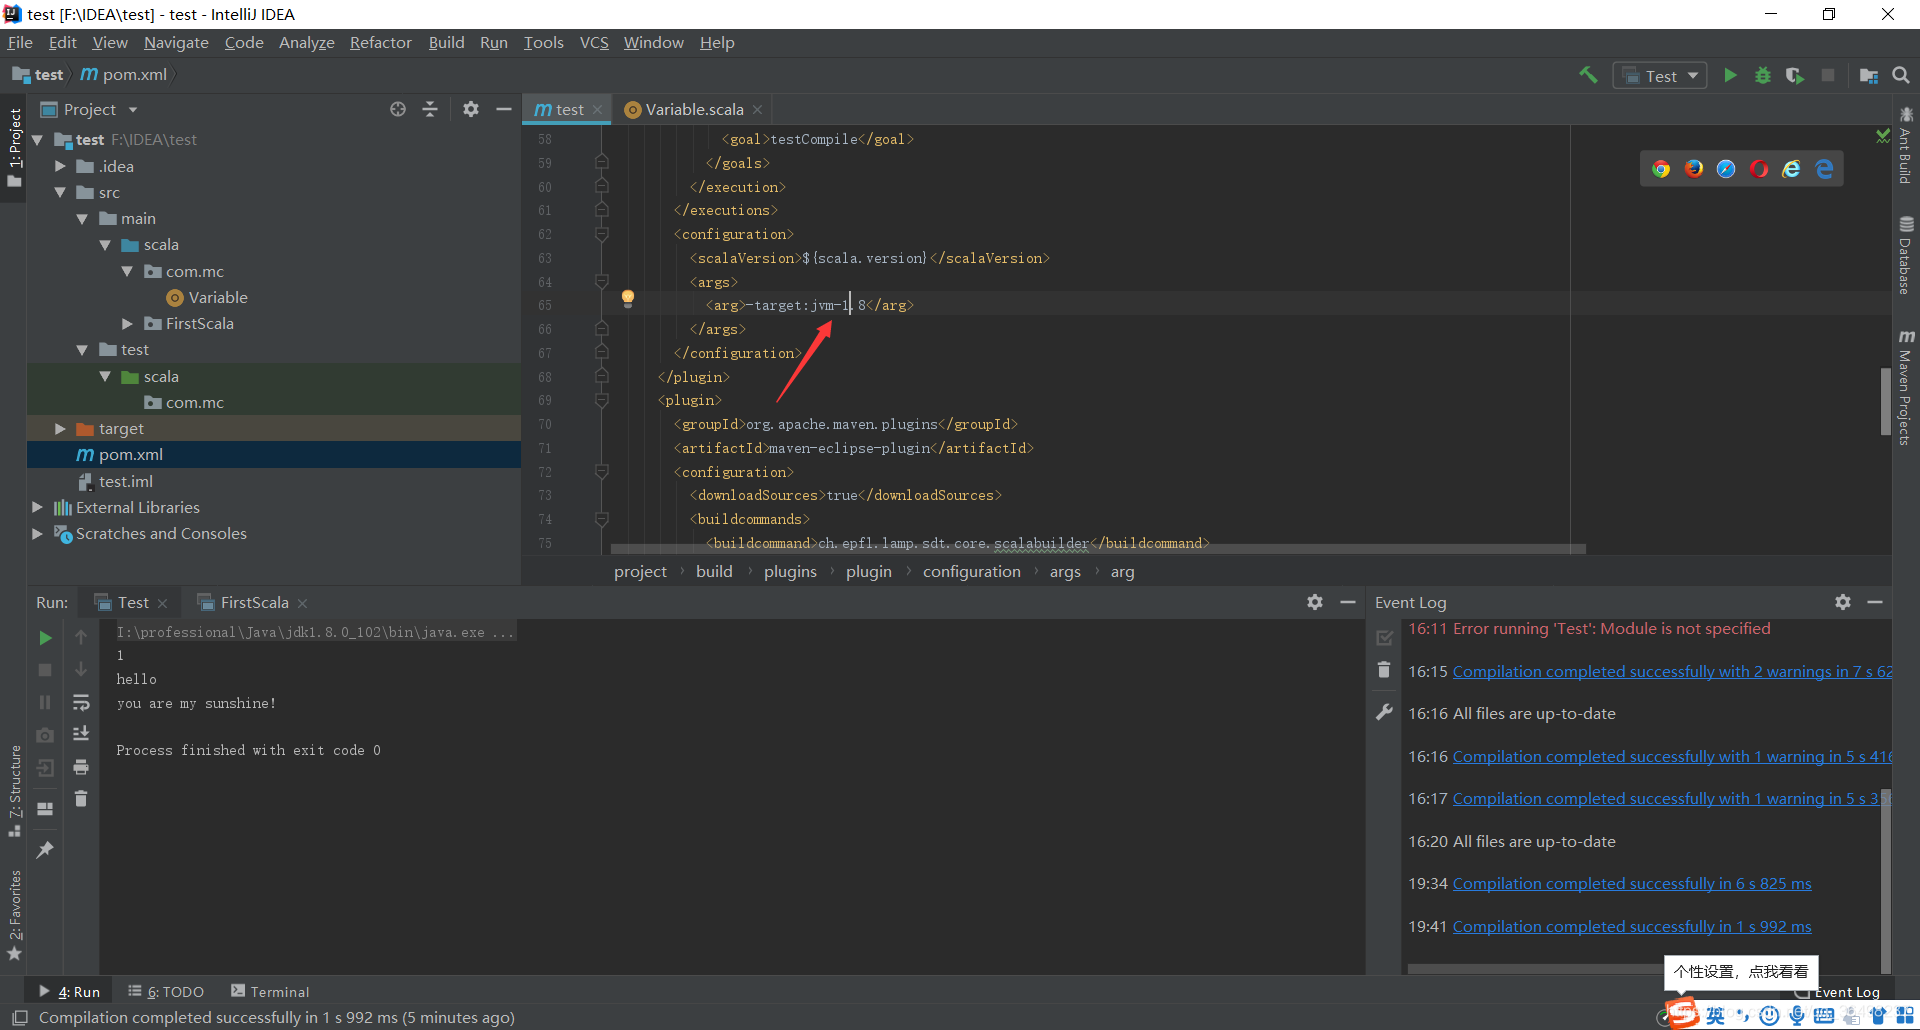Toggle the Maven Projects side tab
The width and height of the screenshot is (1920, 1030).
1906,387
